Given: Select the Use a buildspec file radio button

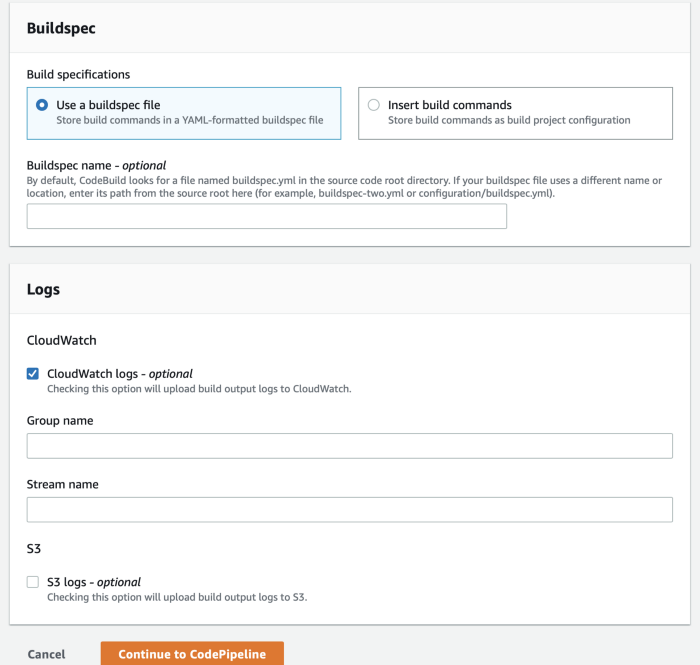Looking at the screenshot, I should 42,105.
